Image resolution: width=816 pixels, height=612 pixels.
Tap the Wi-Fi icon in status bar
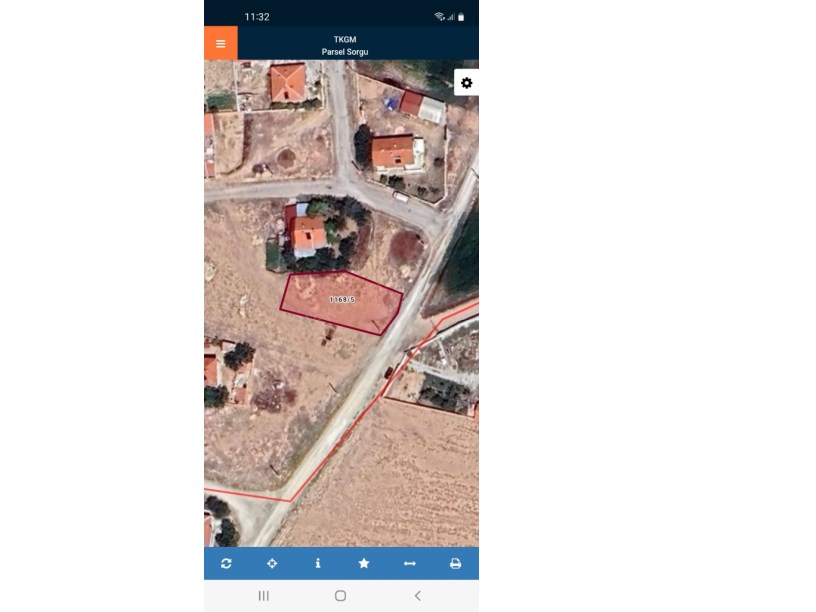[439, 17]
